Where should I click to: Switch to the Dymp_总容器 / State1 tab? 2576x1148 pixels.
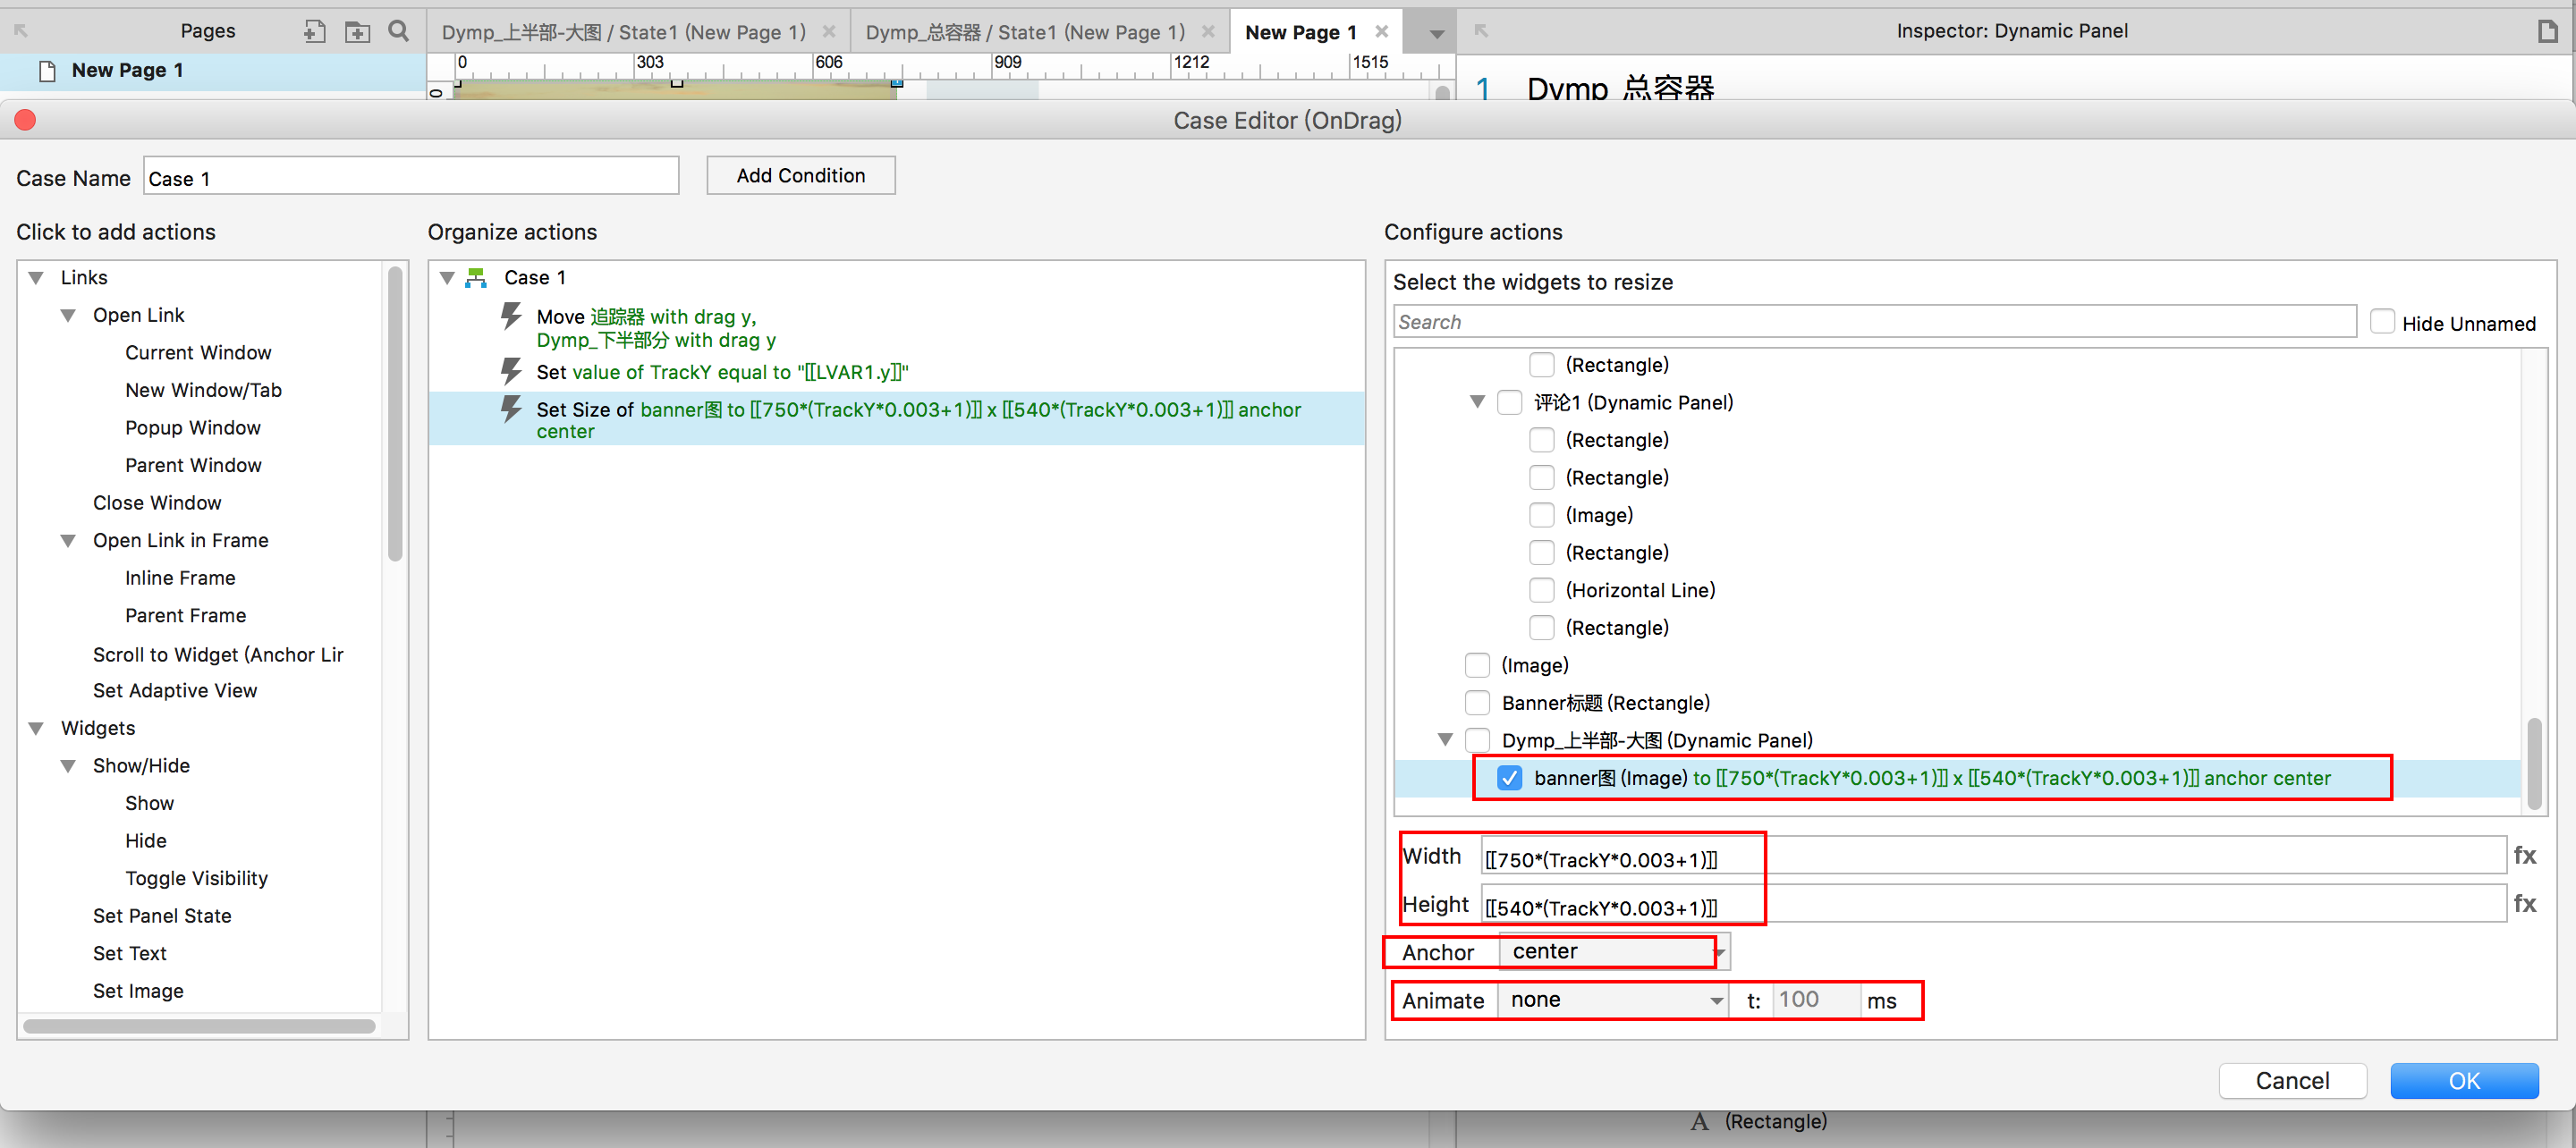pos(1025,32)
